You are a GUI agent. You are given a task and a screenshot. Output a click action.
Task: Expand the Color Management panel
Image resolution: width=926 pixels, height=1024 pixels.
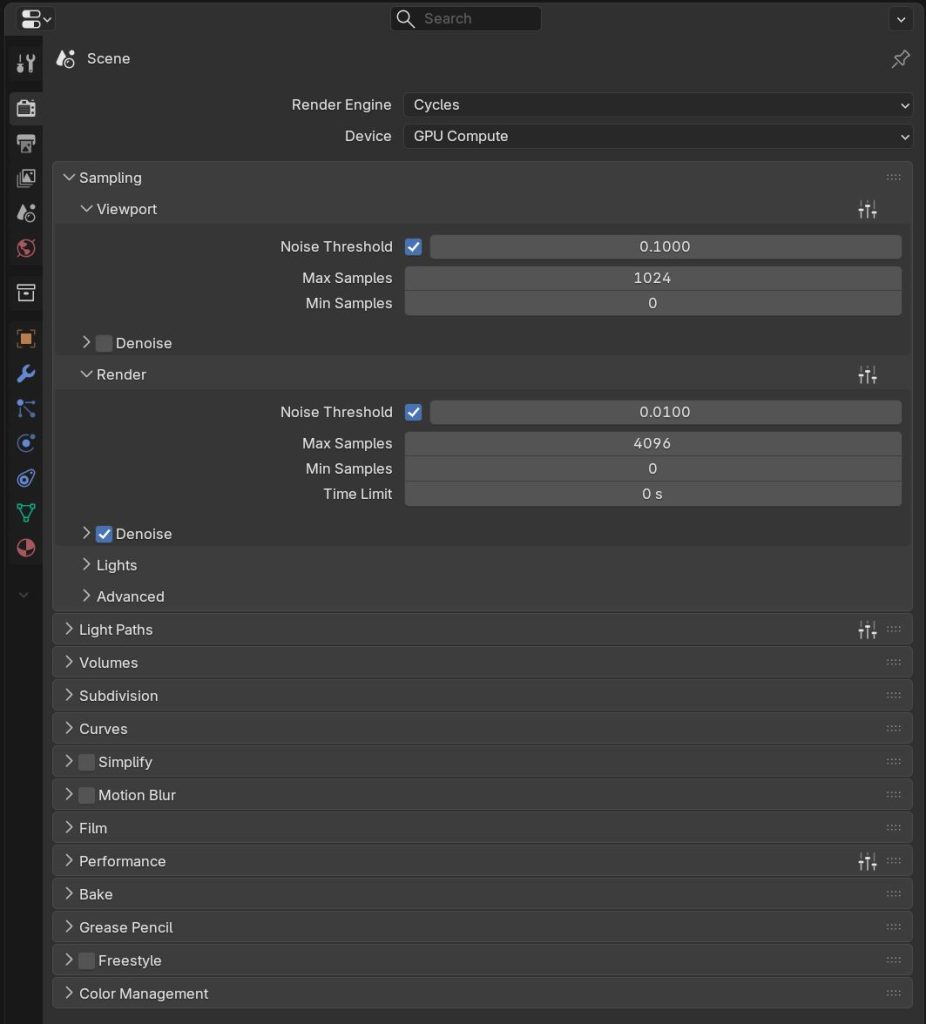143,994
